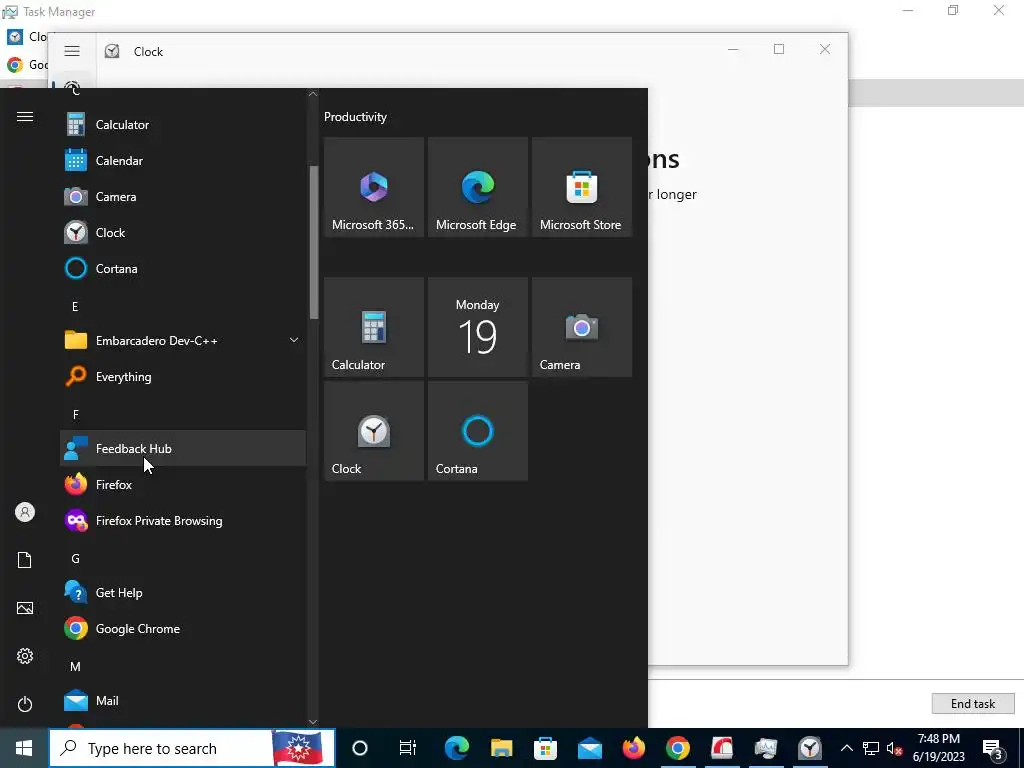Open the volume control in tray
The image size is (1024, 768).
tap(895, 749)
